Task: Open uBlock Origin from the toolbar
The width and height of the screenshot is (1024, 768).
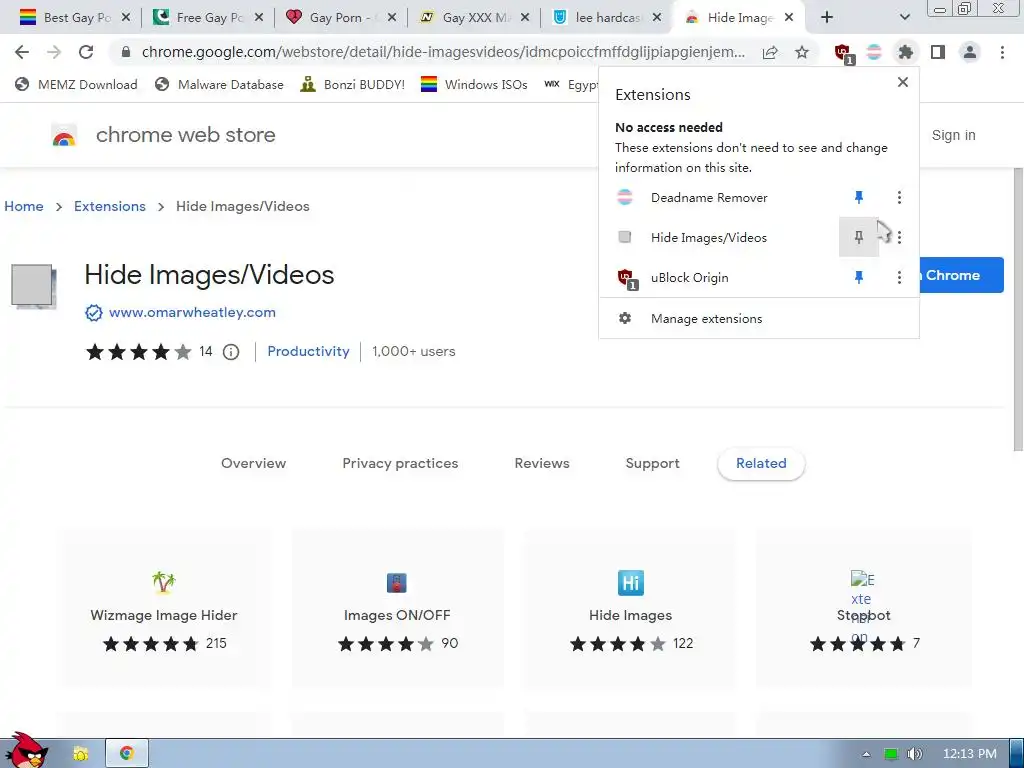Action: pos(842,52)
